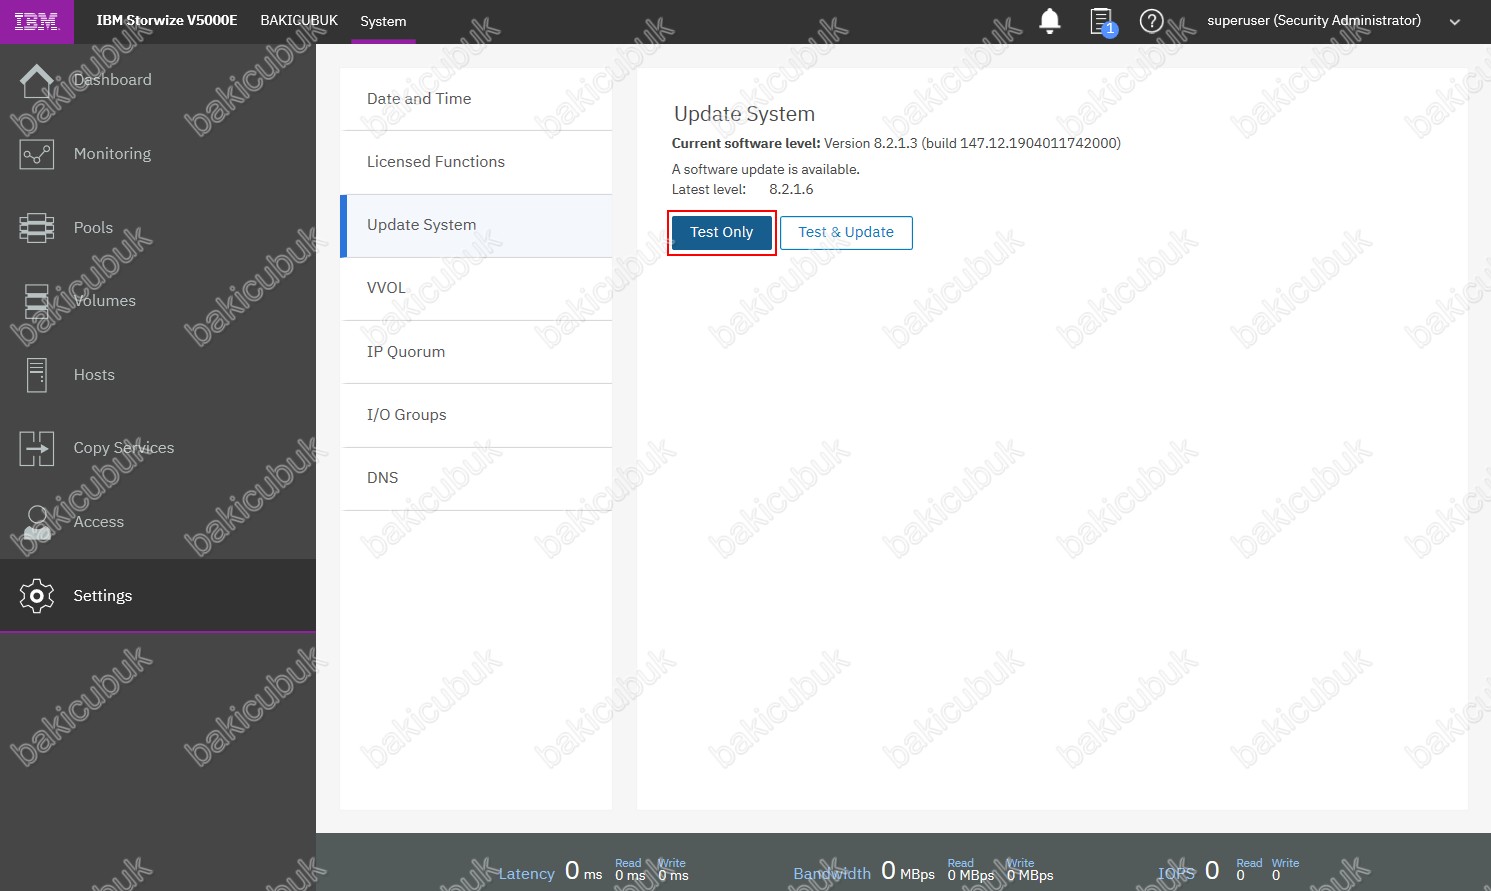1491x891 pixels.
Task: Click the Hosts server icon
Action: coord(37,375)
